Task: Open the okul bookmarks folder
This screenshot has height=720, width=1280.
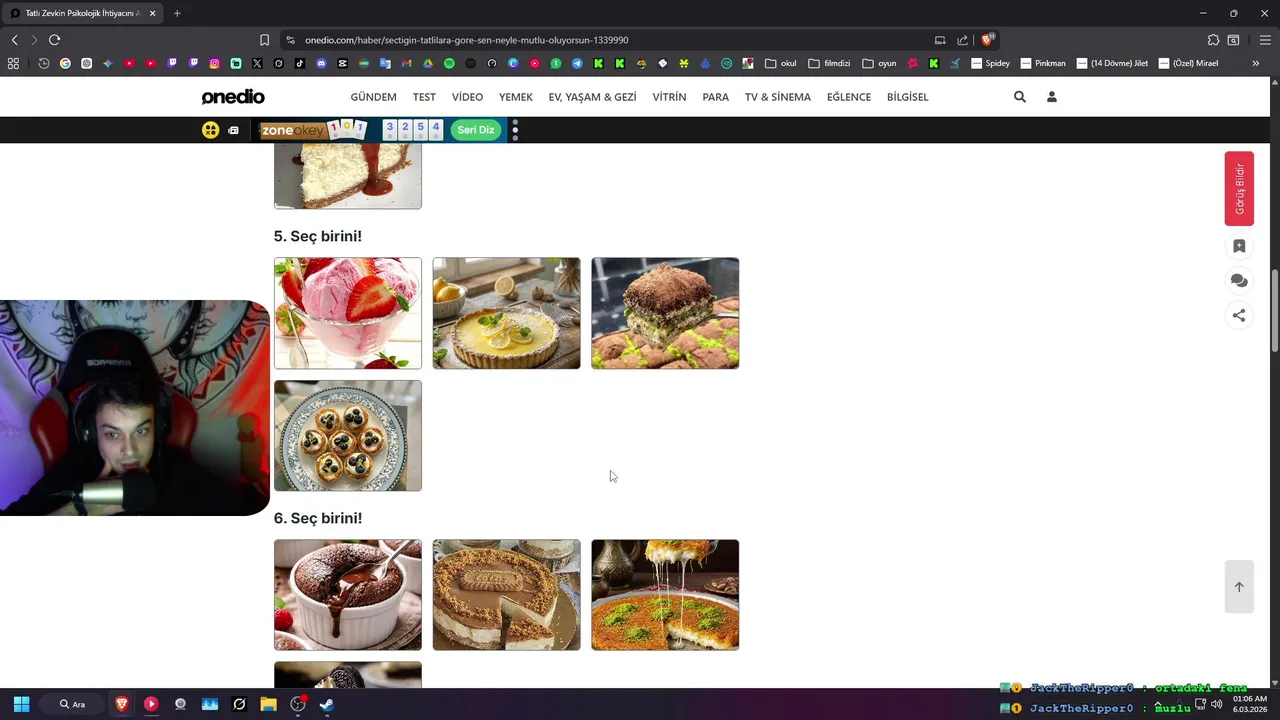Action: click(x=781, y=63)
